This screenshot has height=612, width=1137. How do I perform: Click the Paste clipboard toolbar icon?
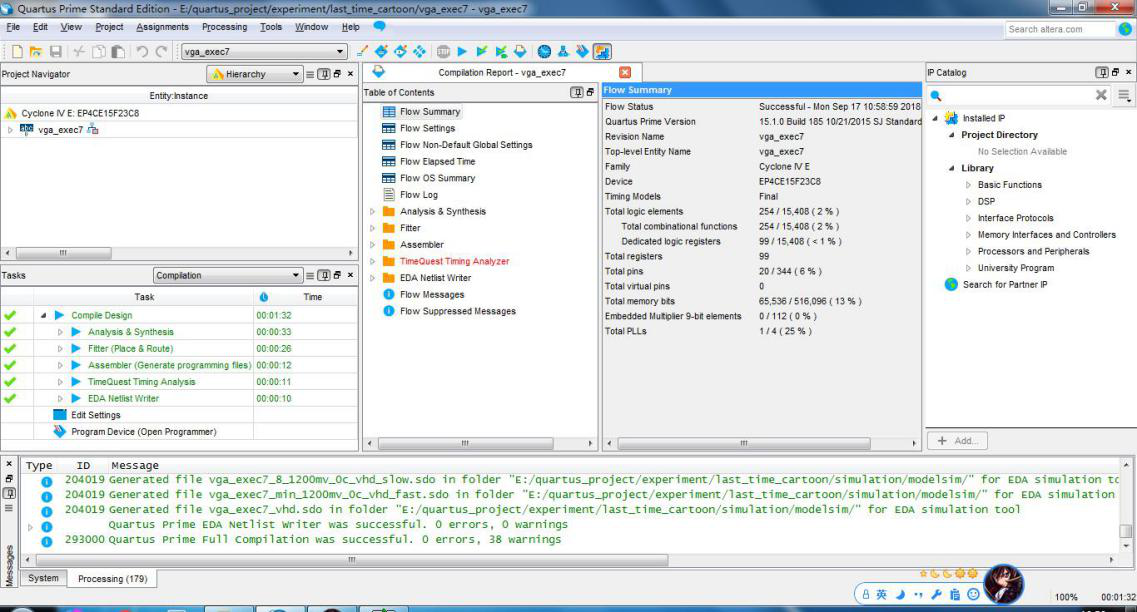pos(117,51)
